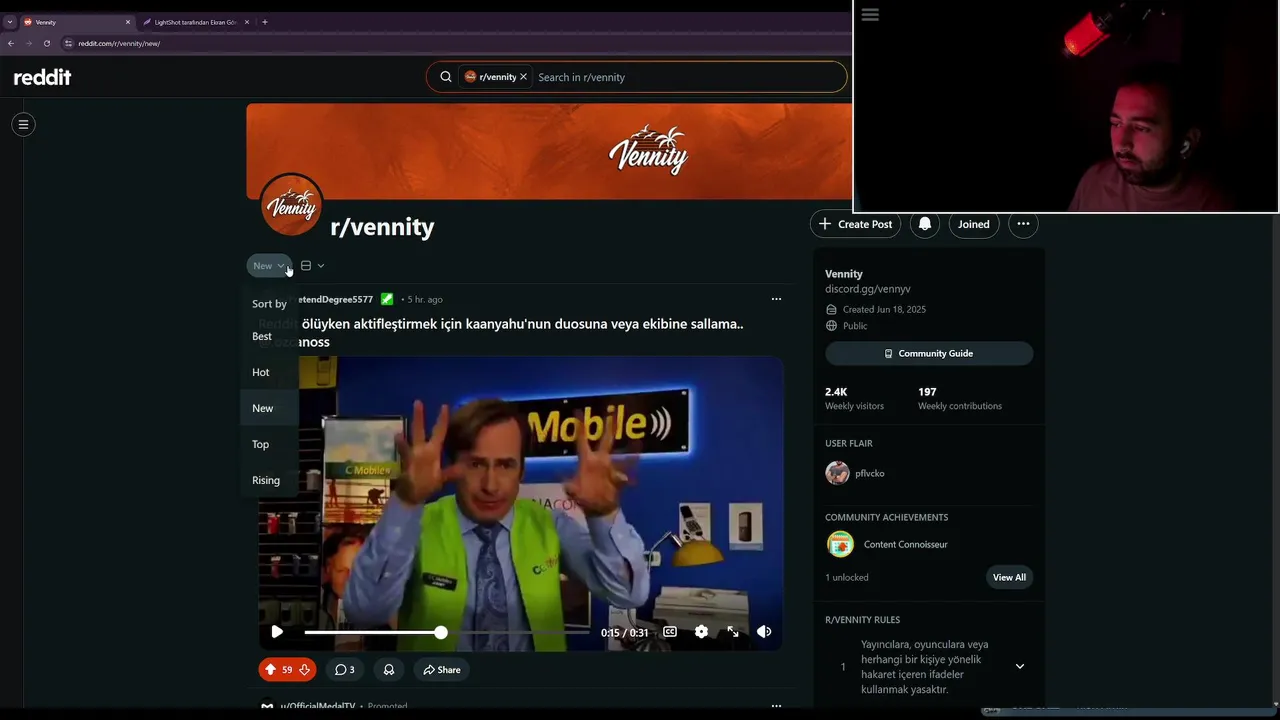Viewport: 1280px width, 720px height.
Task: Open the view layout dropdown
Action: pos(312,266)
